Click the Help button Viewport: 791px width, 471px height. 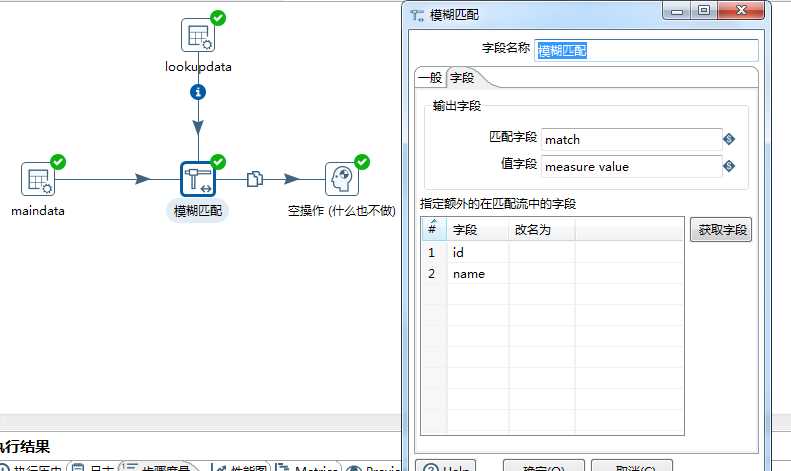pos(445,465)
